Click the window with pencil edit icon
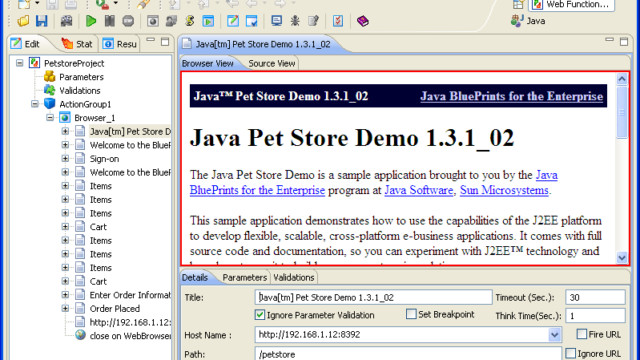 click(x=233, y=21)
